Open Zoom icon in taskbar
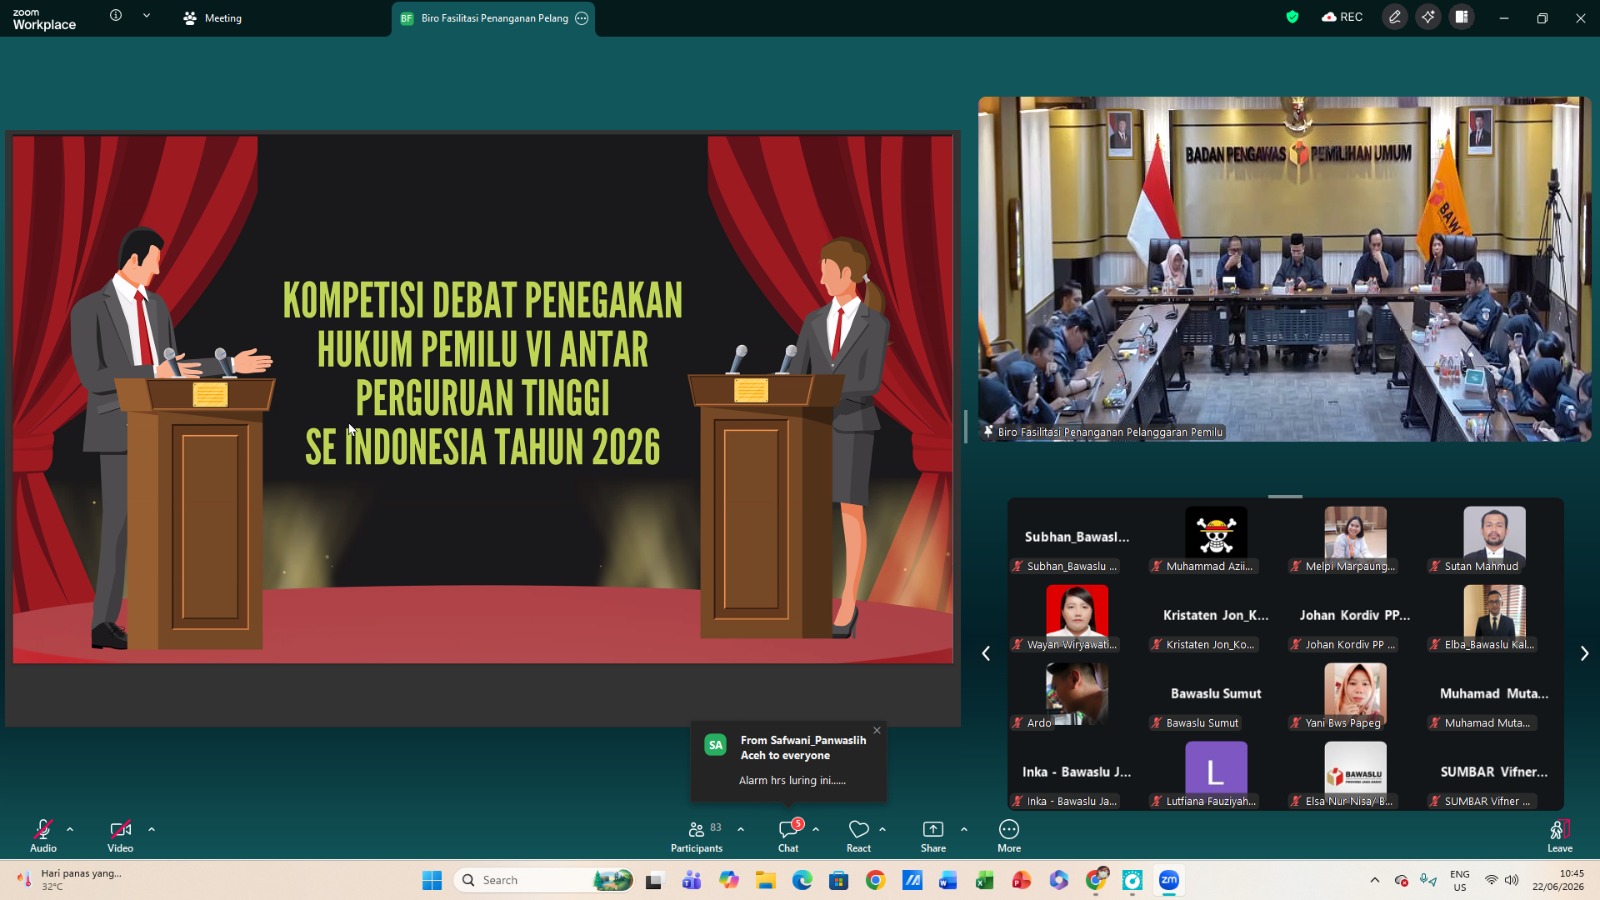The width and height of the screenshot is (1600, 900). point(1169,880)
